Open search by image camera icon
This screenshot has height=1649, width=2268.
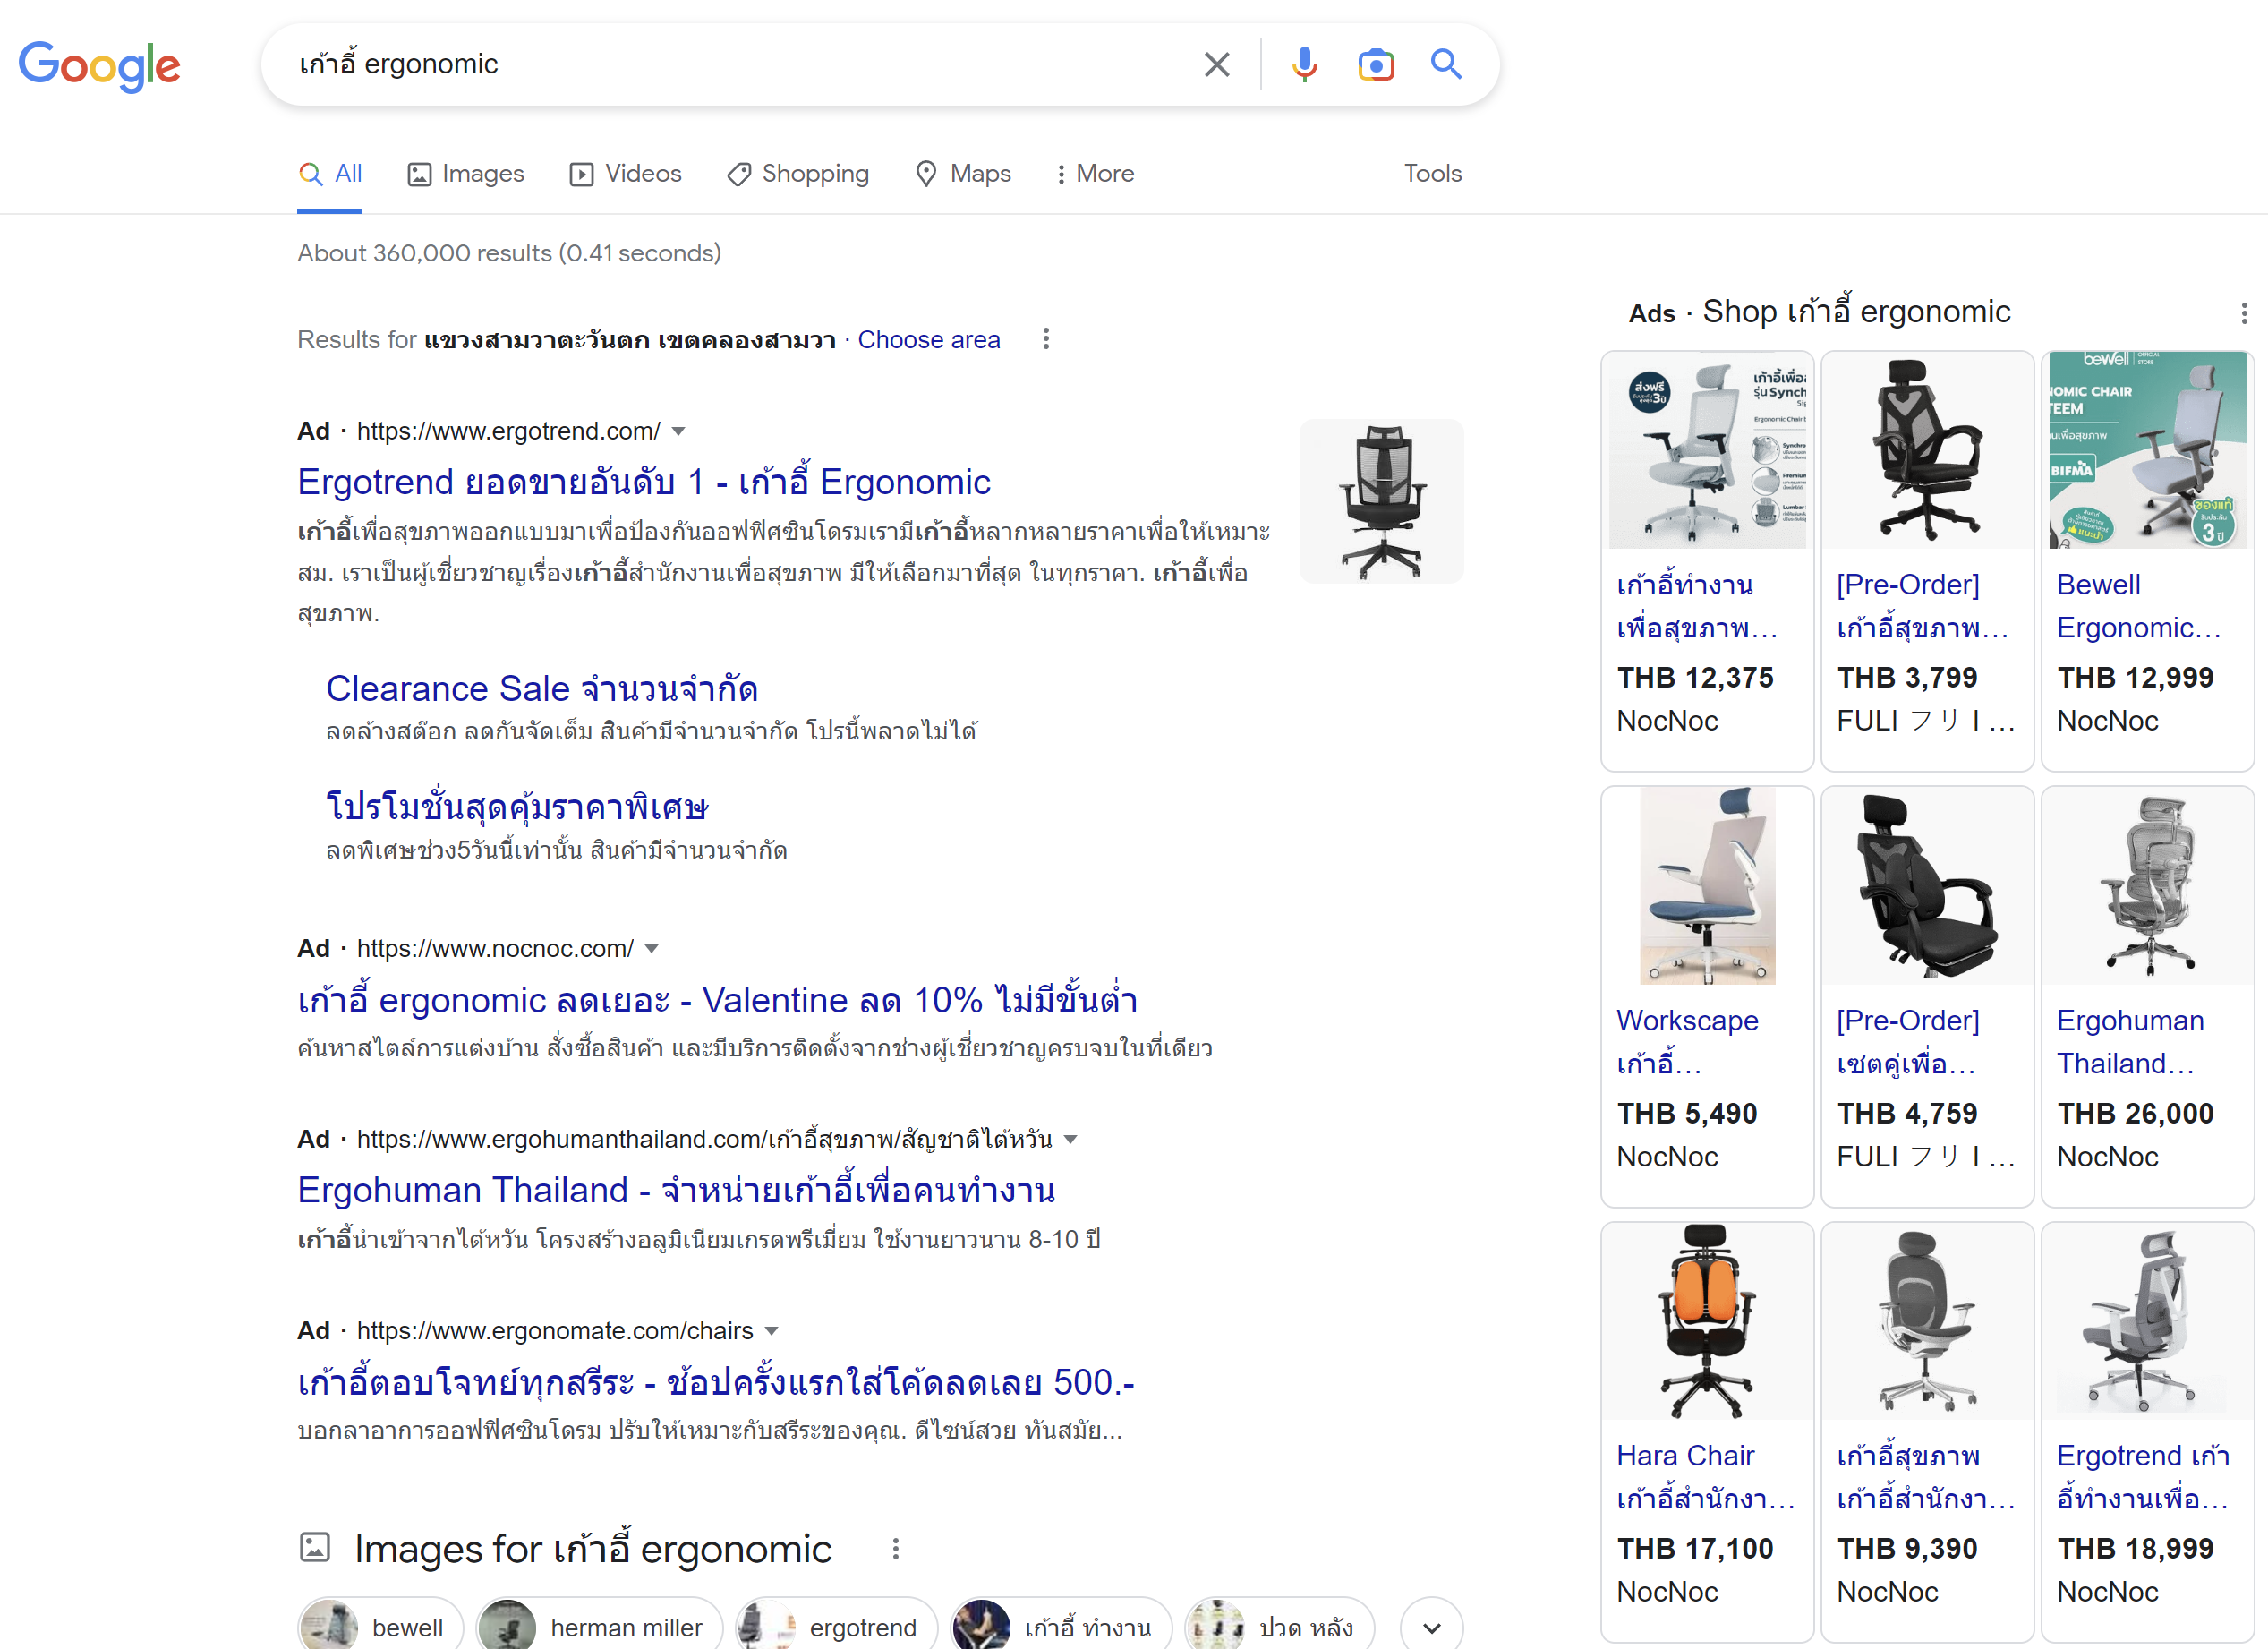click(1376, 65)
